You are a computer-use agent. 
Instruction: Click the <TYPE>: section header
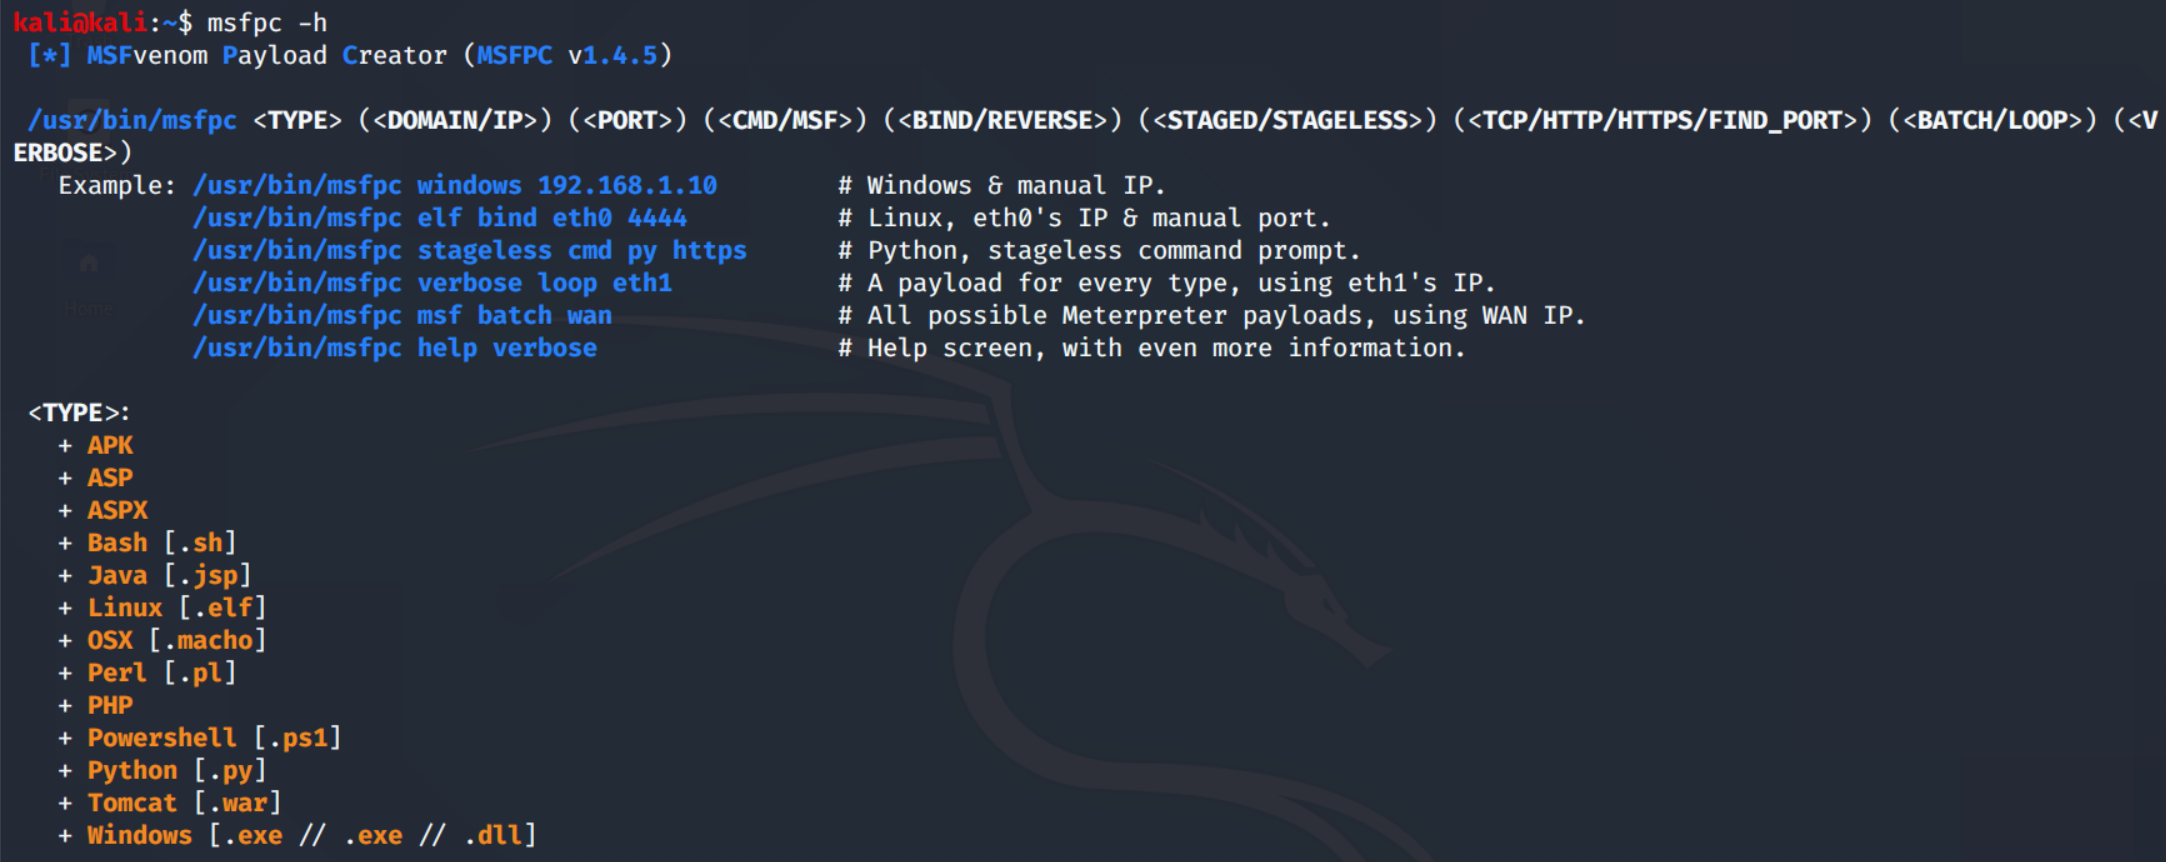click(x=79, y=413)
